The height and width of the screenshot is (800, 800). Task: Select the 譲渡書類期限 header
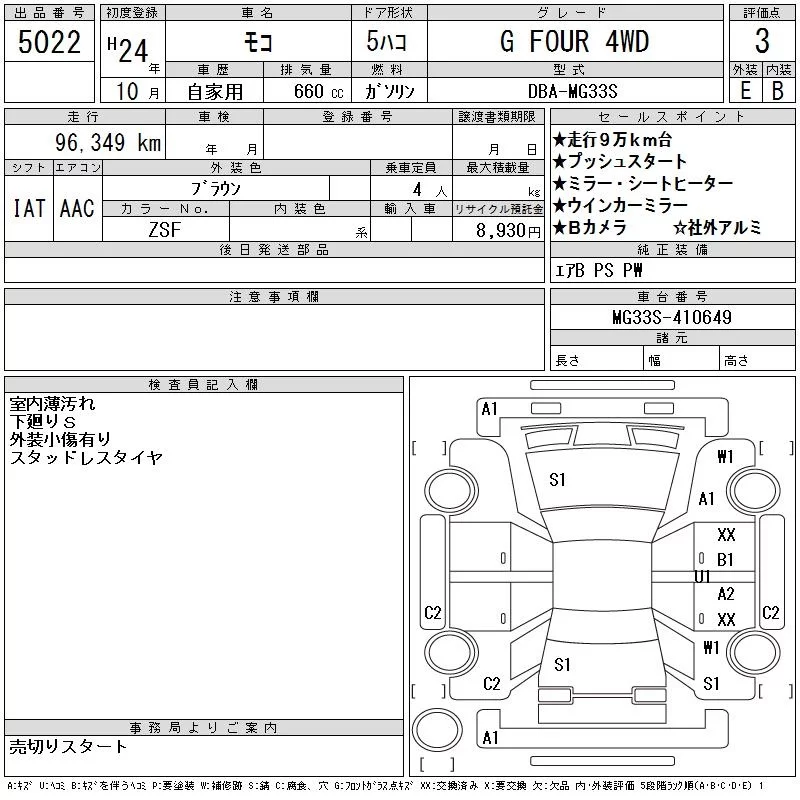pos(497,117)
